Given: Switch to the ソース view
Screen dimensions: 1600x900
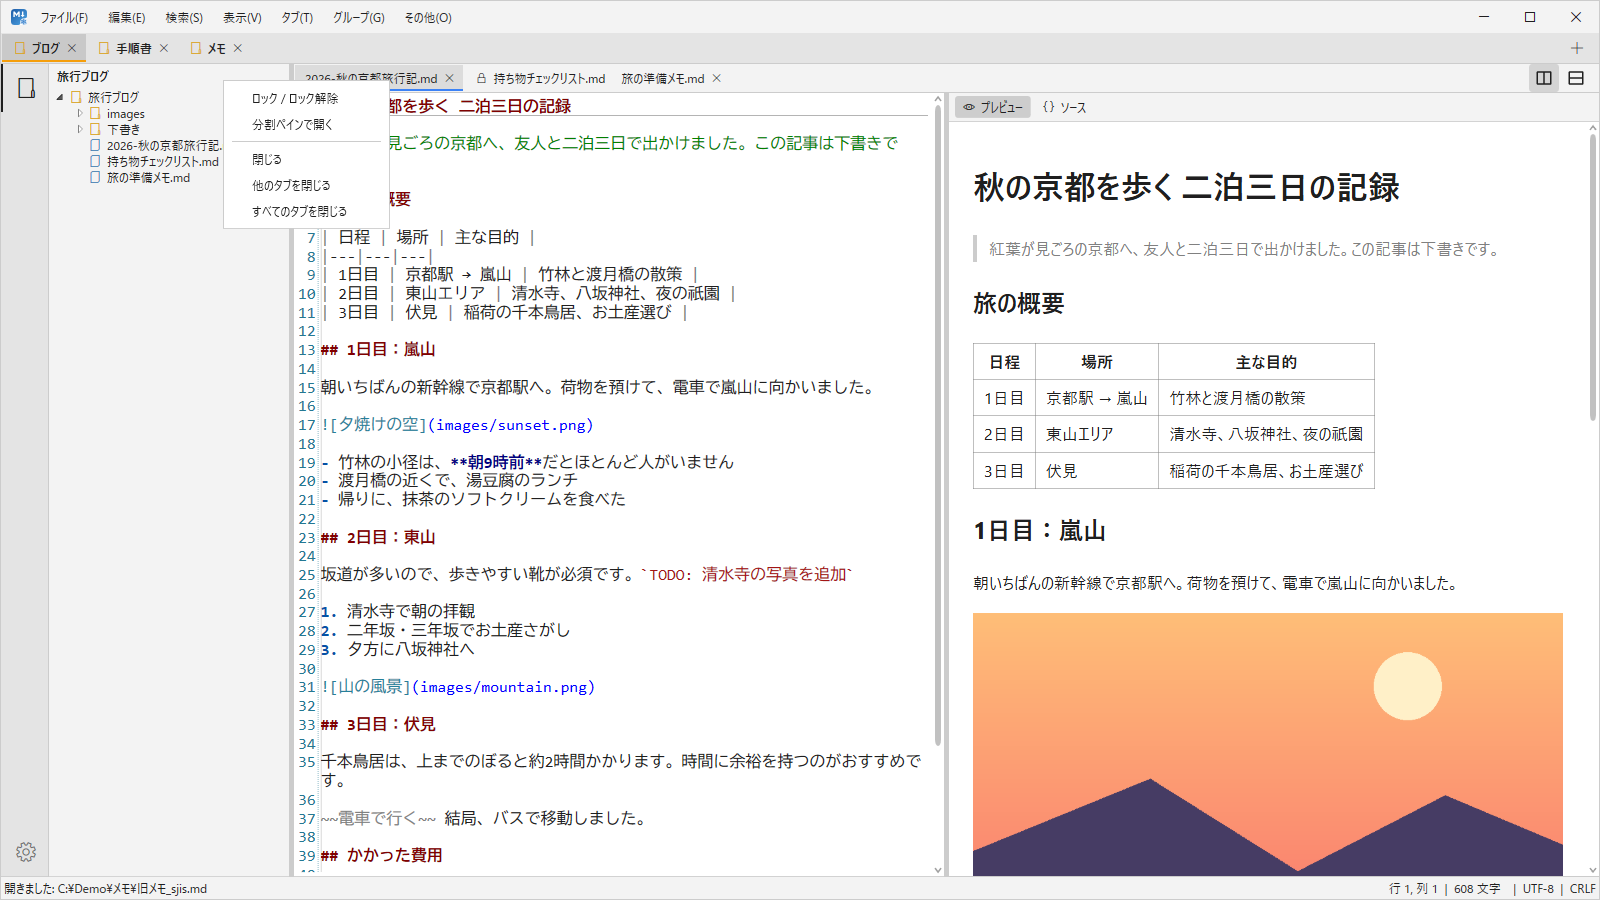Looking at the screenshot, I should (x=1064, y=107).
